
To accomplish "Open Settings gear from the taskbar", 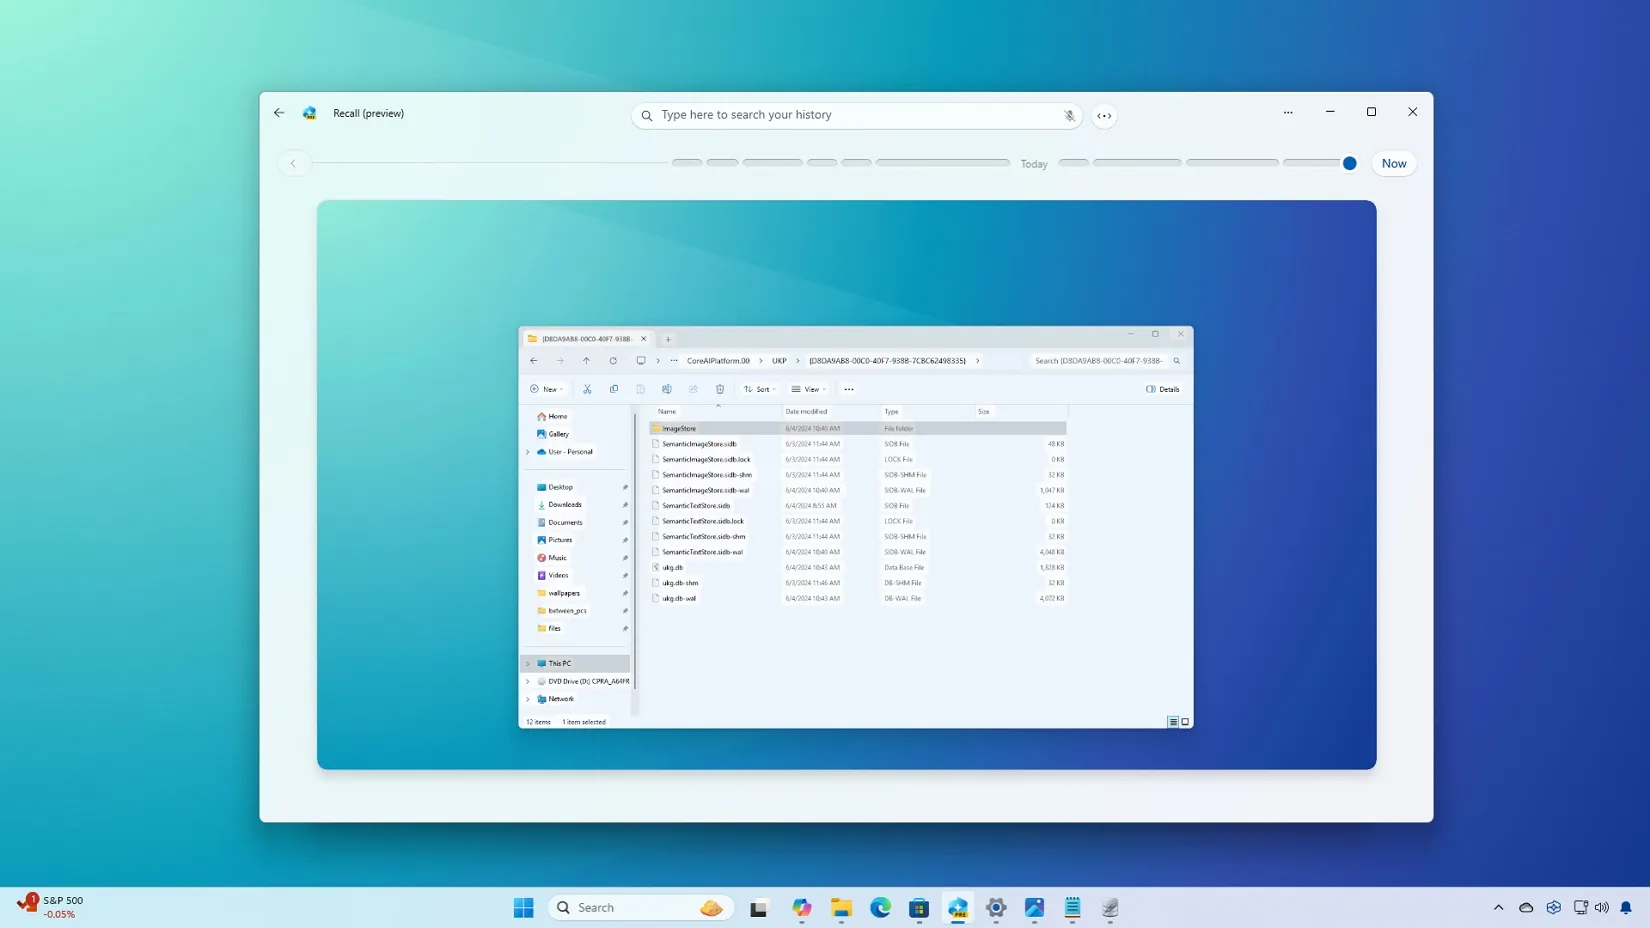I will tap(996, 908).
